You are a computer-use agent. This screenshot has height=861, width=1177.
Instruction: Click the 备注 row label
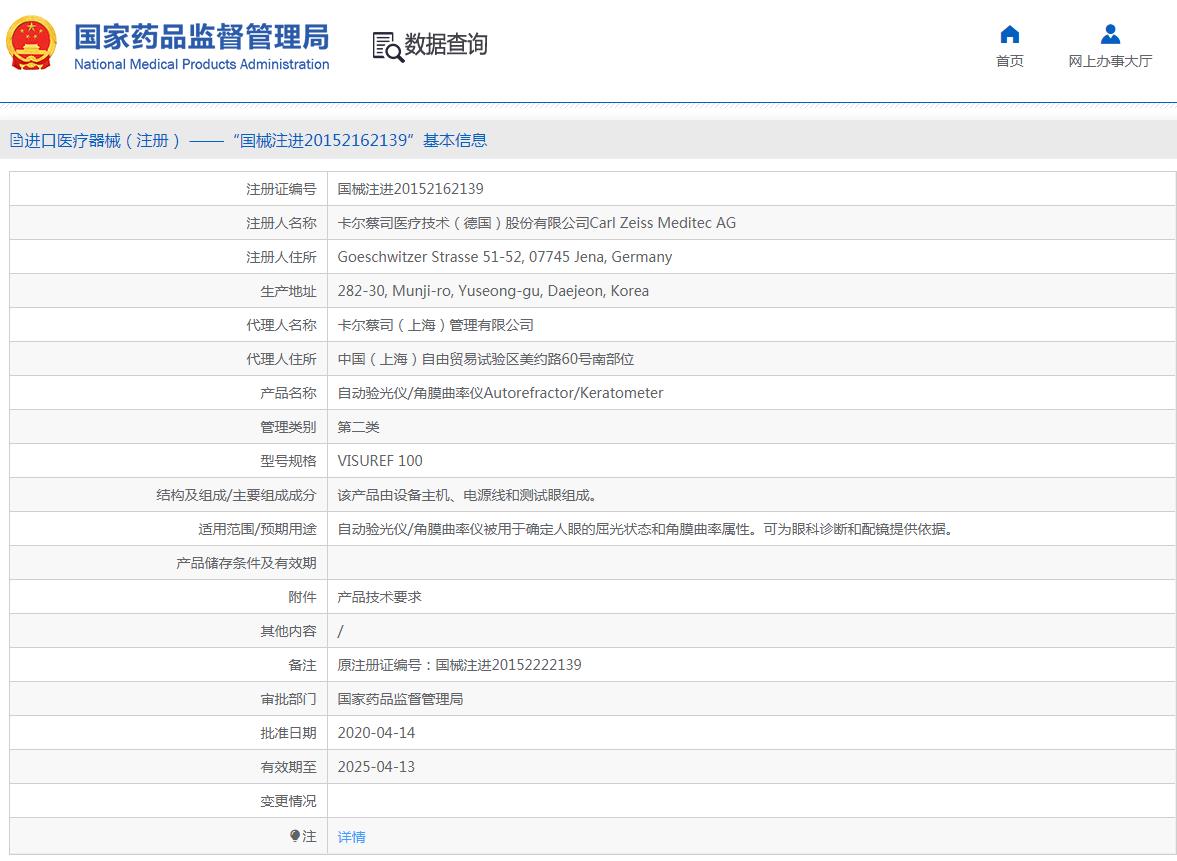coord(303,665)
